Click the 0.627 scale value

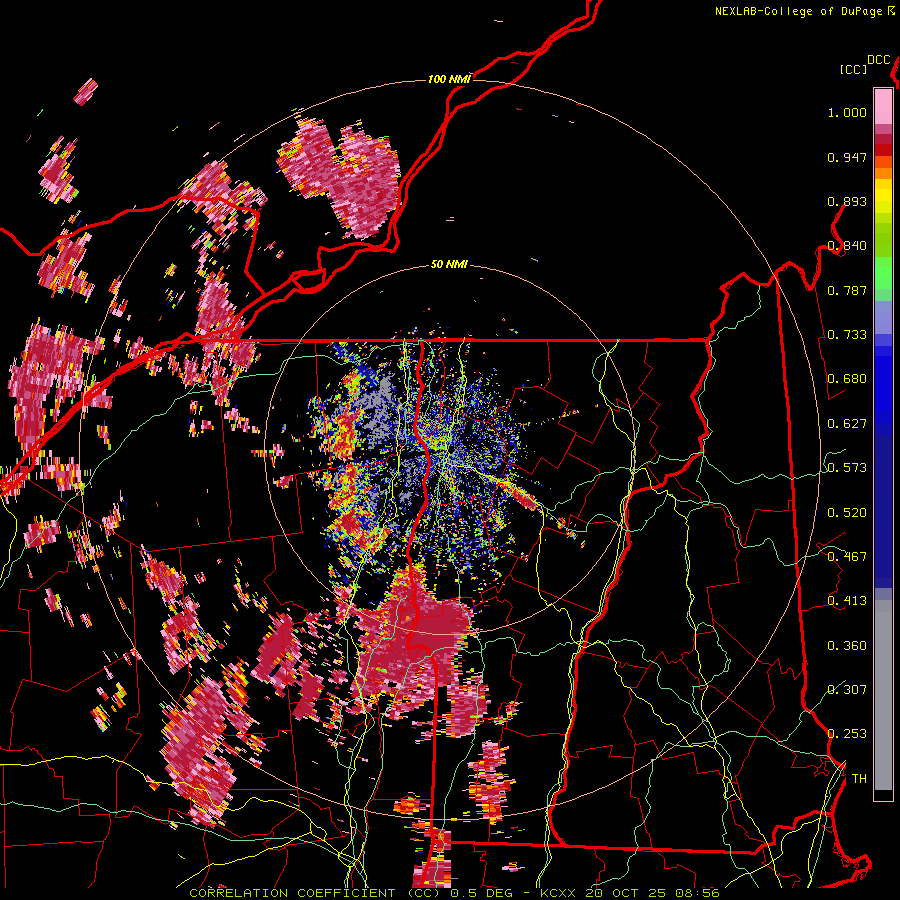pos(847,424)
